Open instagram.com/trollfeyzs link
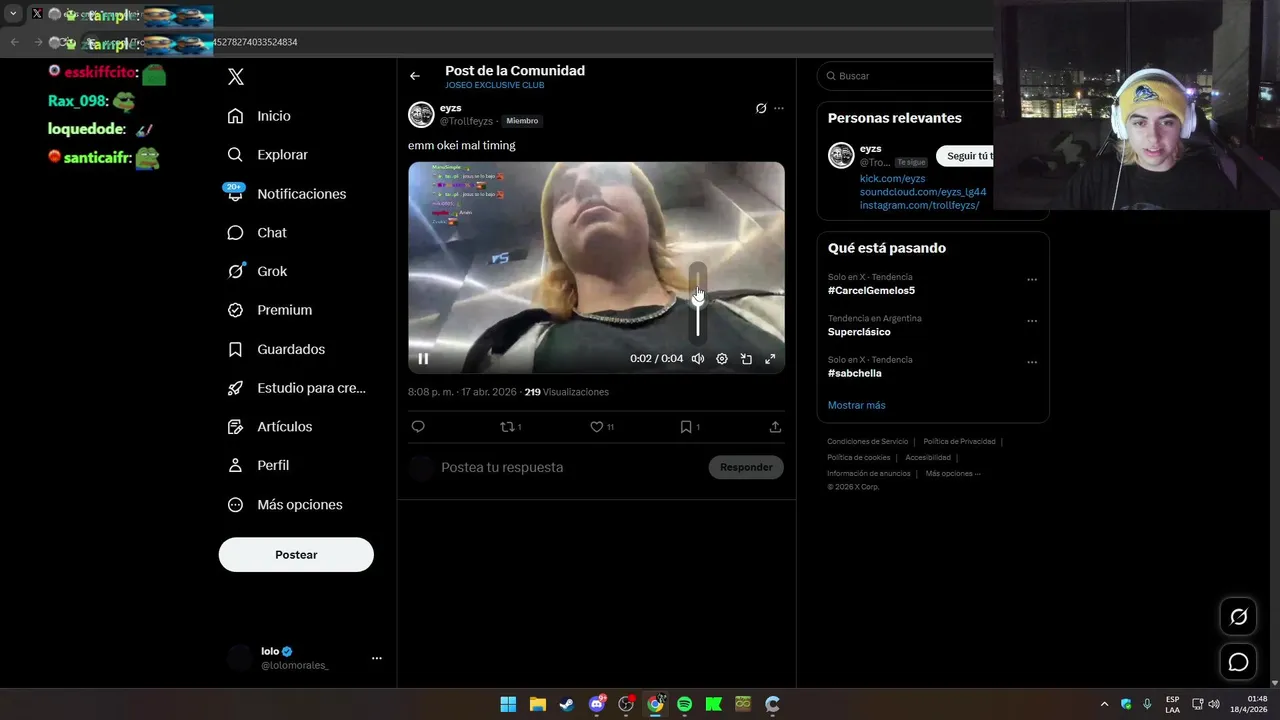1280x720 pixels. pyautogui.click(x=919, y=206)
